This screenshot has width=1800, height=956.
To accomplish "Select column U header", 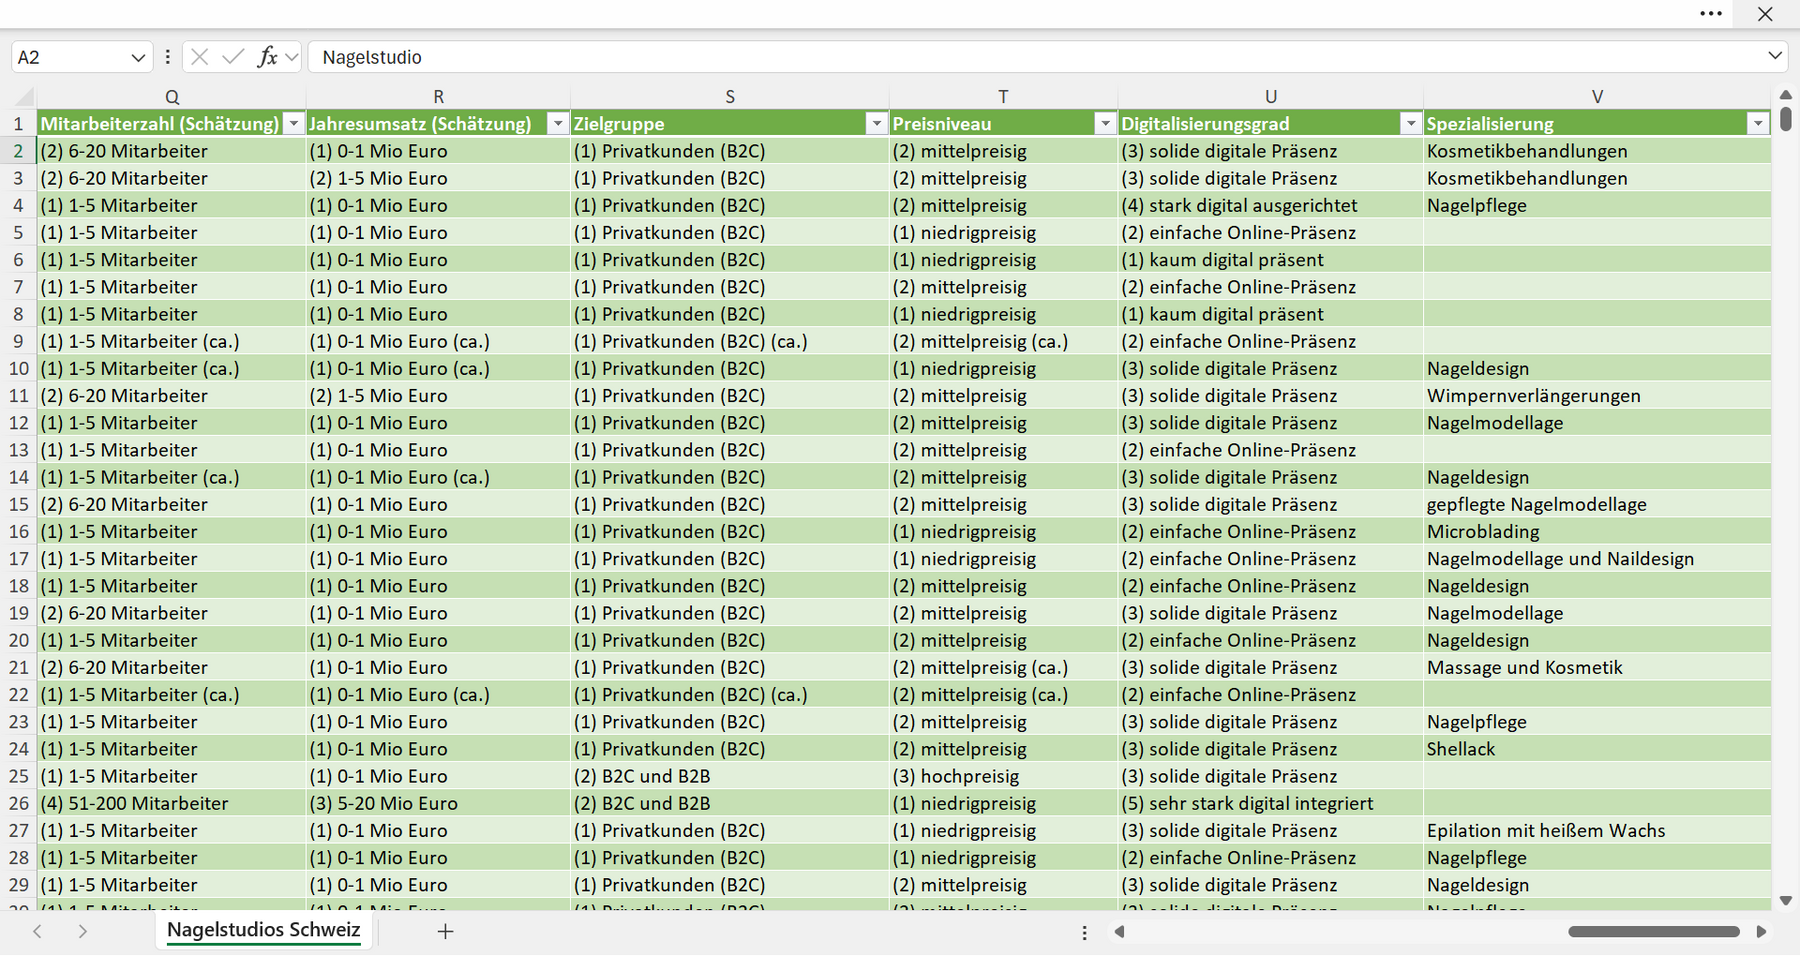I will pos(1271,97).
